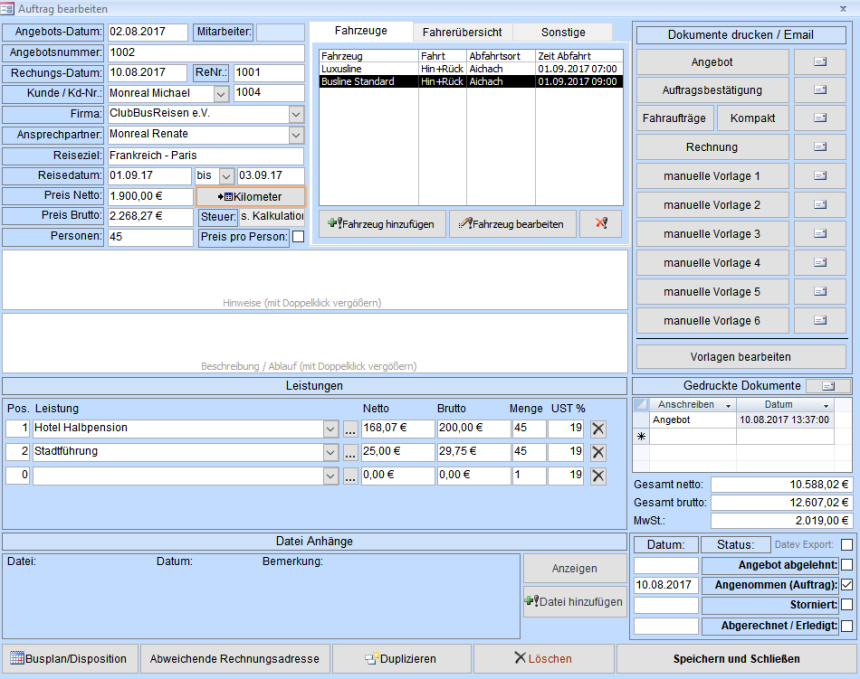Attach a file via Datei hinzufügen
Screen dimensions: 860x679
click(575, 602)
